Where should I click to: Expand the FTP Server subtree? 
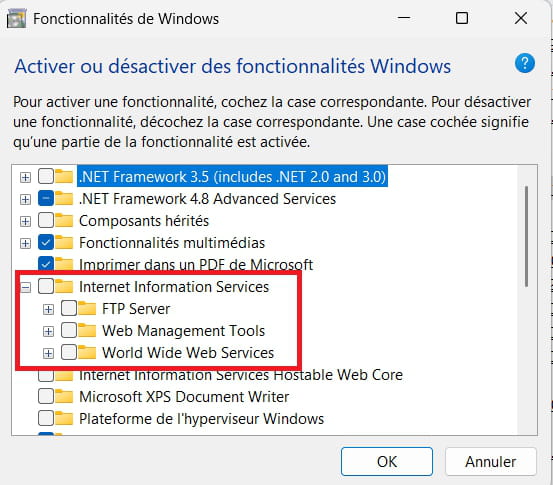click(48, 309)
